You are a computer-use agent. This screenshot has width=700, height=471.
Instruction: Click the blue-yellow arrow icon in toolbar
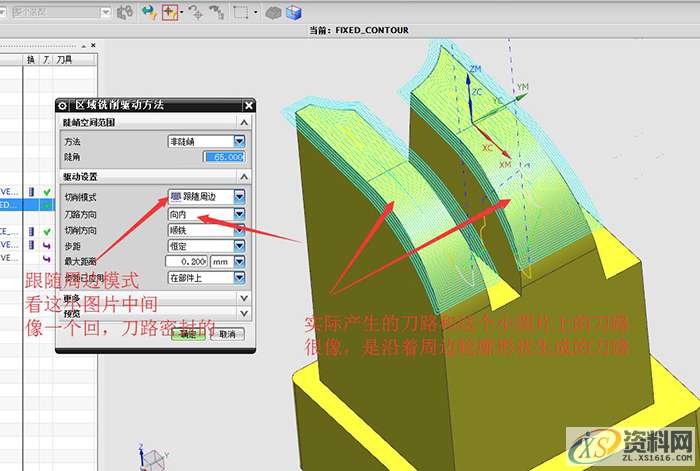tap(148, 13)
